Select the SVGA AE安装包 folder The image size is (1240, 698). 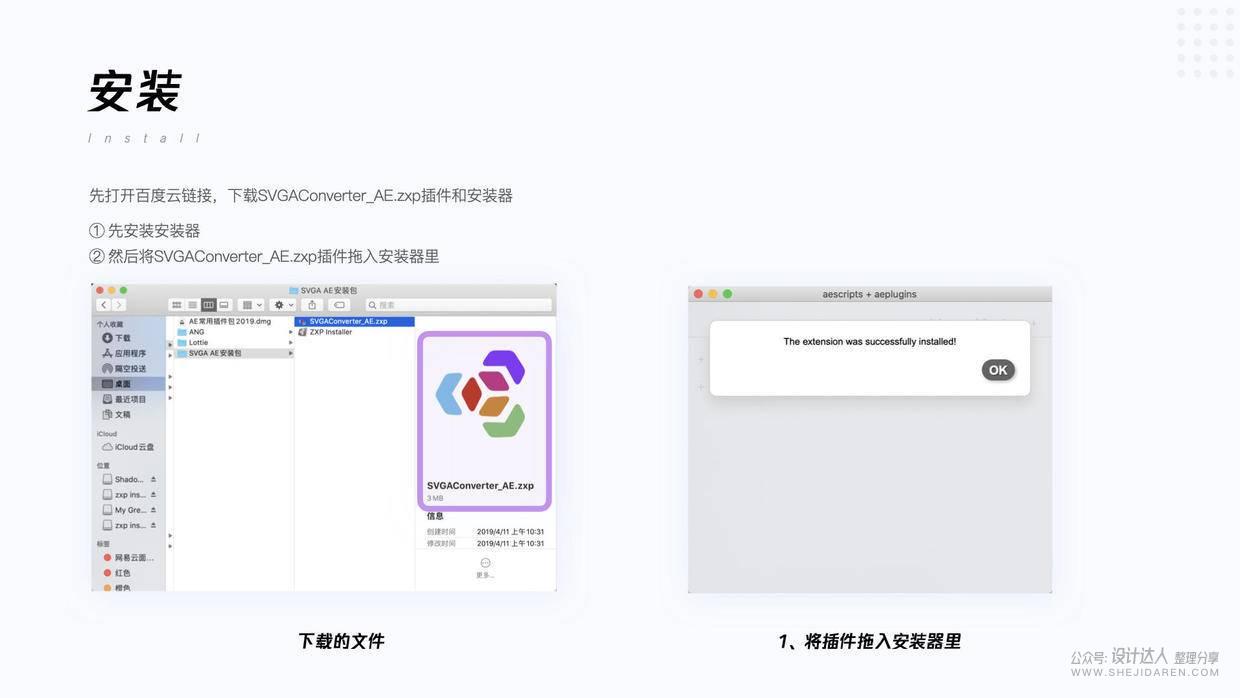click(x=232, y=353)
